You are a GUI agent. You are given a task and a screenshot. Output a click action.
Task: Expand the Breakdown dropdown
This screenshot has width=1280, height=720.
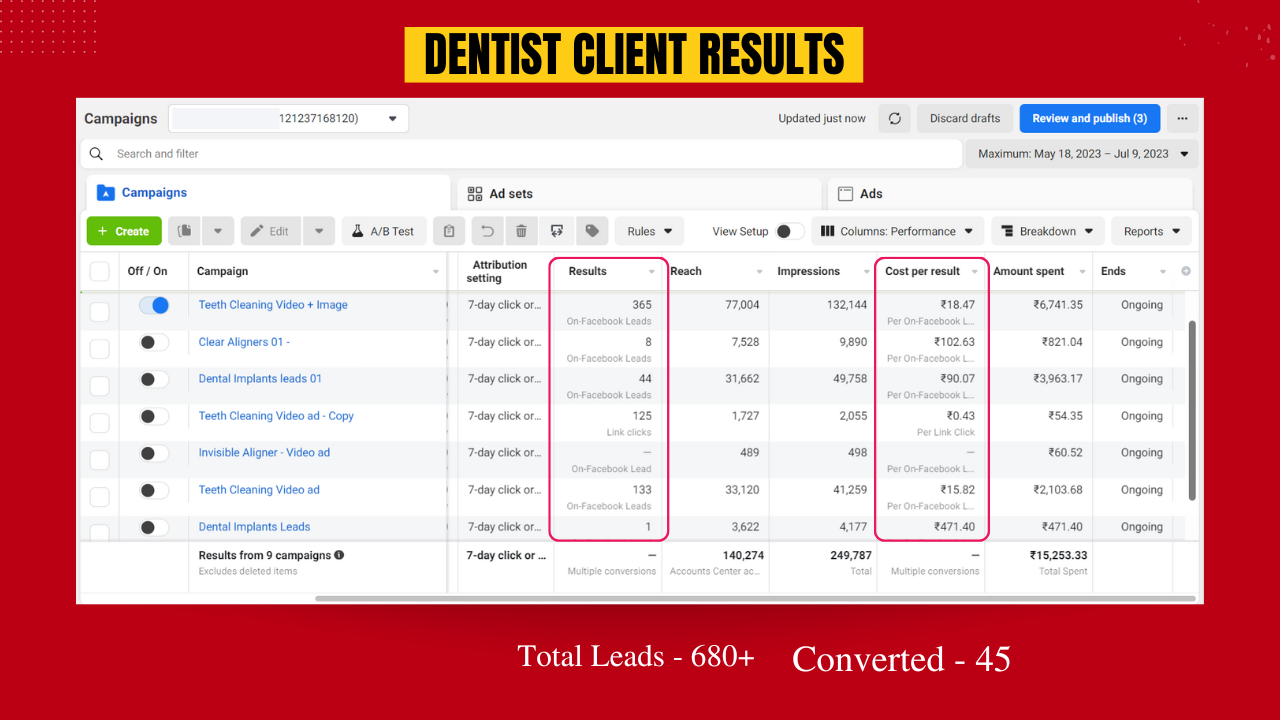coord(1047,231)
